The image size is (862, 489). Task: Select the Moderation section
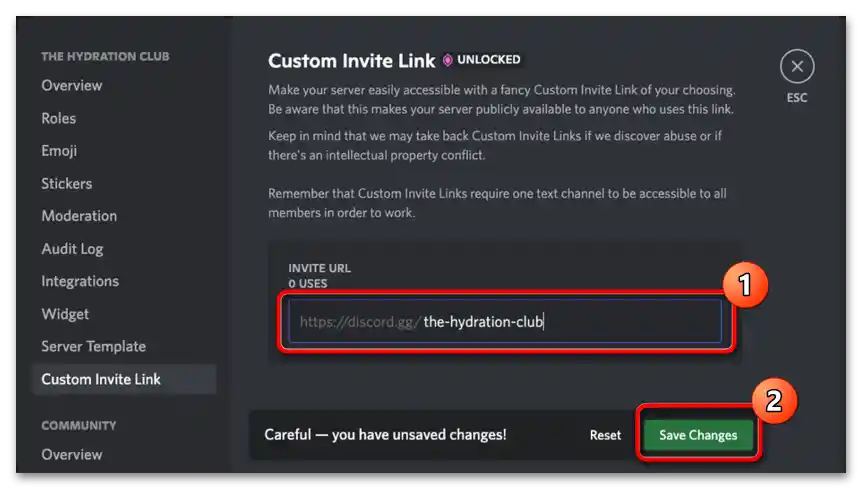pyautogui.click(x=79, y=216)
